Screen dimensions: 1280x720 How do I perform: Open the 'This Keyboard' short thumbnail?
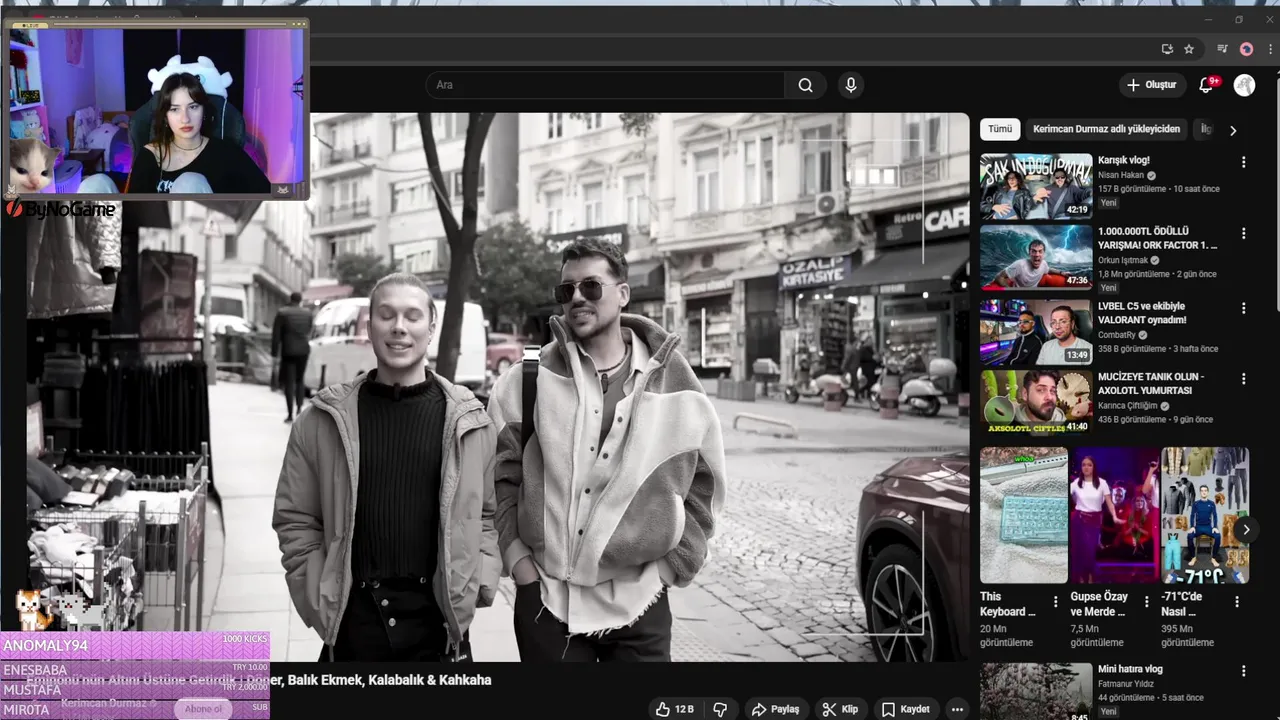coord(1024,515)
